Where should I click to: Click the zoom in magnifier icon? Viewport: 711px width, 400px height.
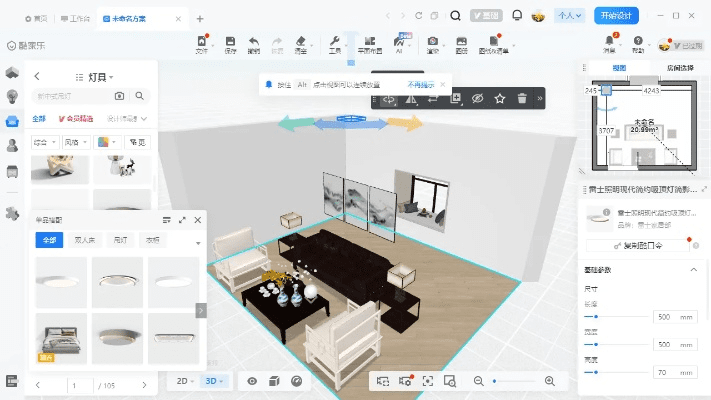[550, 381]
